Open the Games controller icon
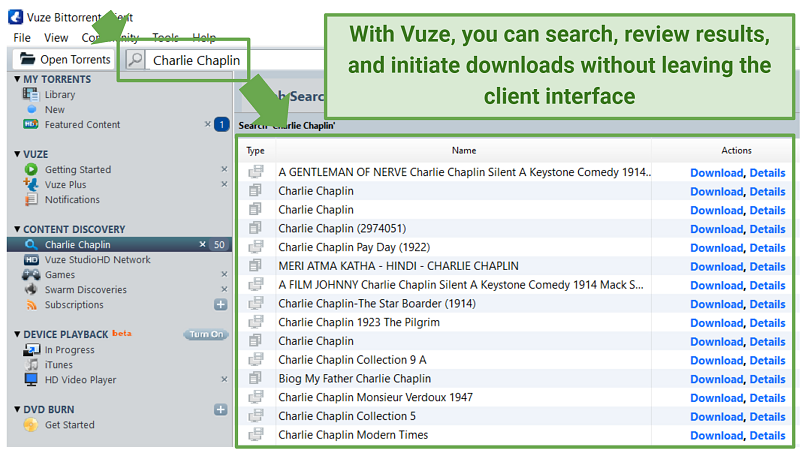 31,275
